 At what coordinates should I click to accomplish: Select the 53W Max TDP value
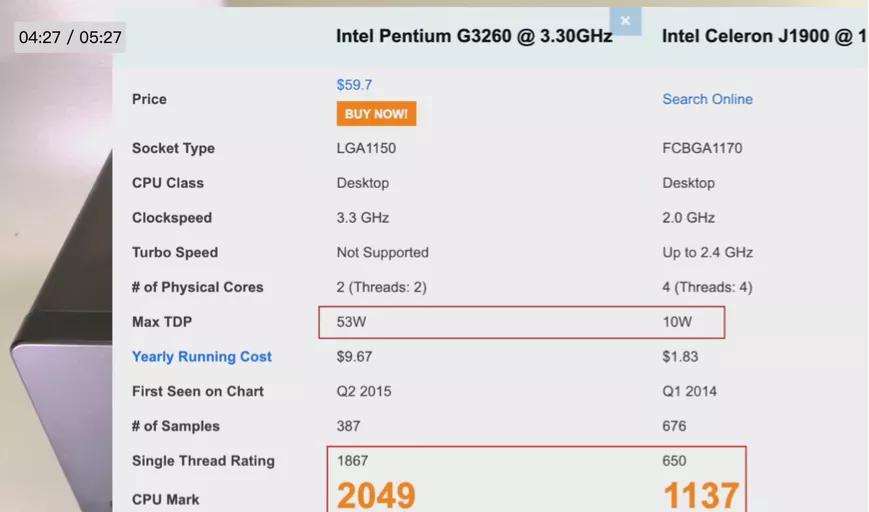(352, 322)
